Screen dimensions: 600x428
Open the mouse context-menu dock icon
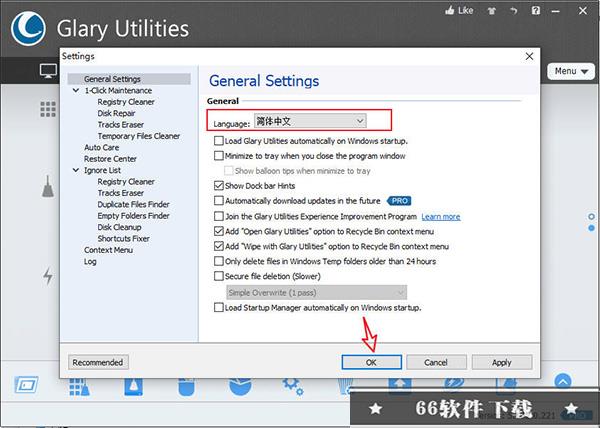pos(187,387)
